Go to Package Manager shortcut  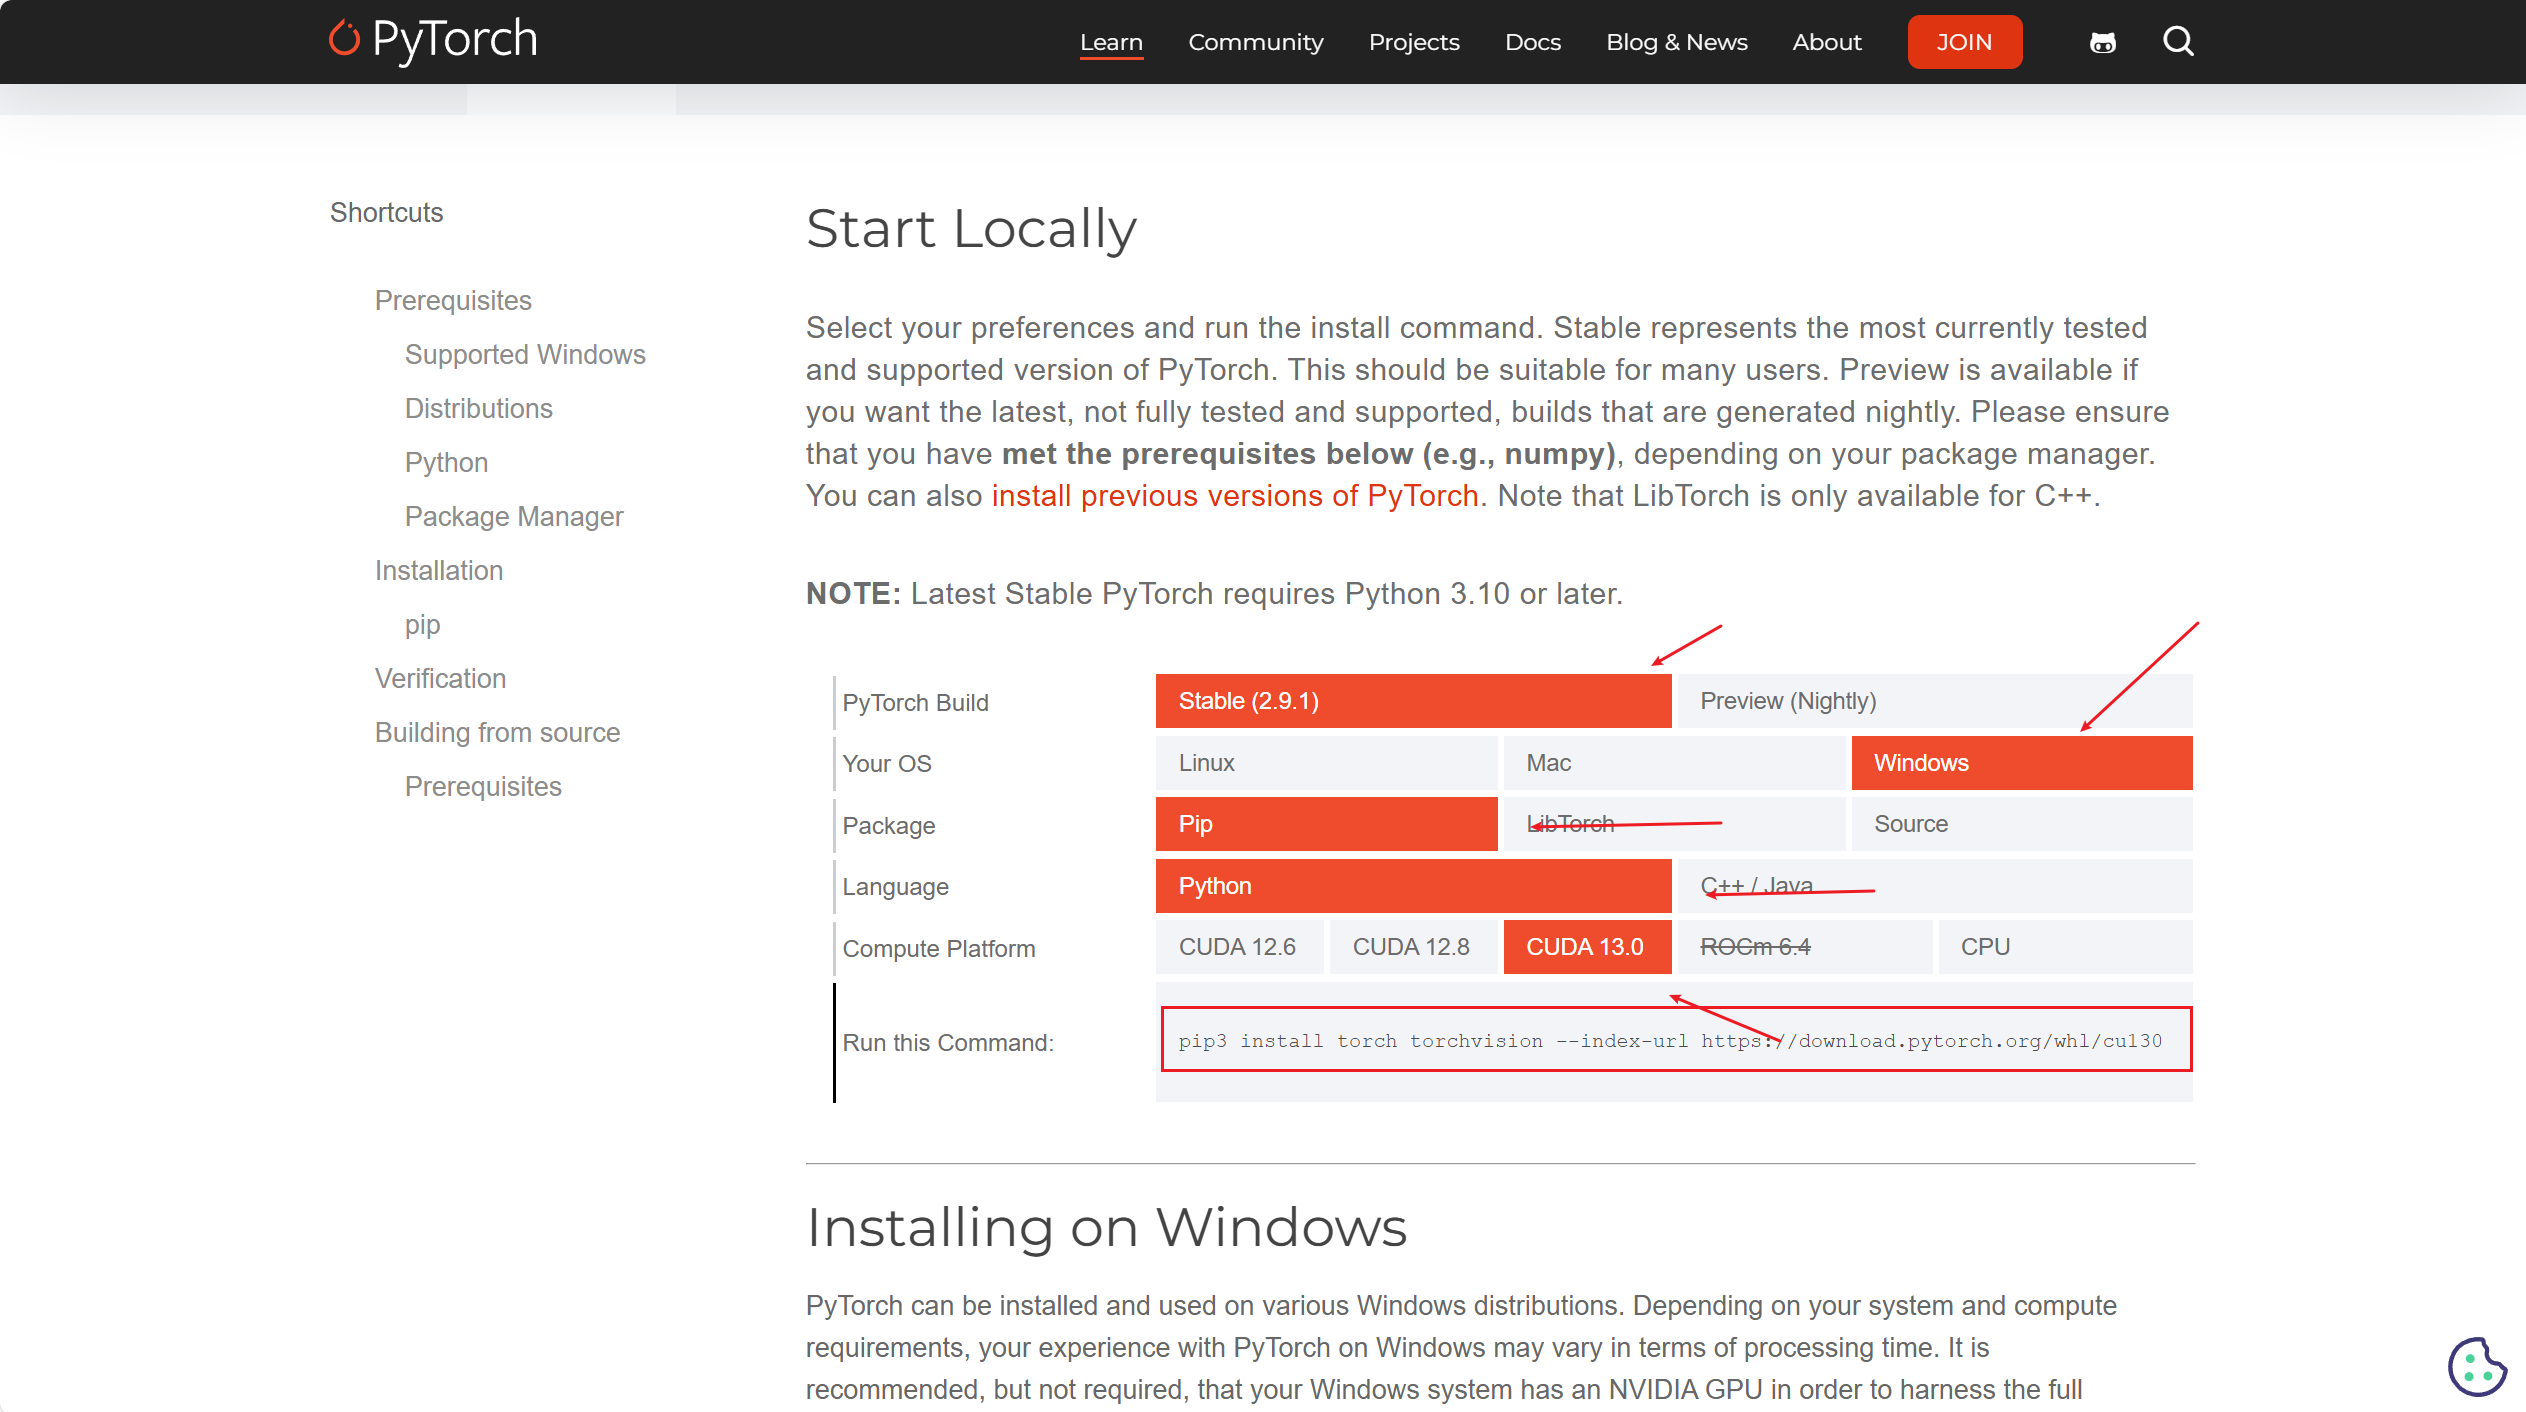click(x=513, y=517)
